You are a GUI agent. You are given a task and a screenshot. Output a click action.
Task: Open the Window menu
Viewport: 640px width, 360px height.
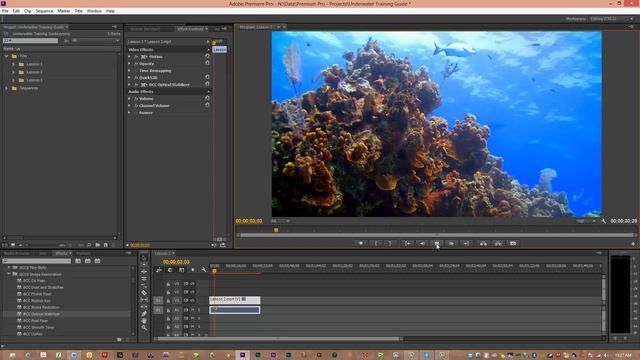94,11
